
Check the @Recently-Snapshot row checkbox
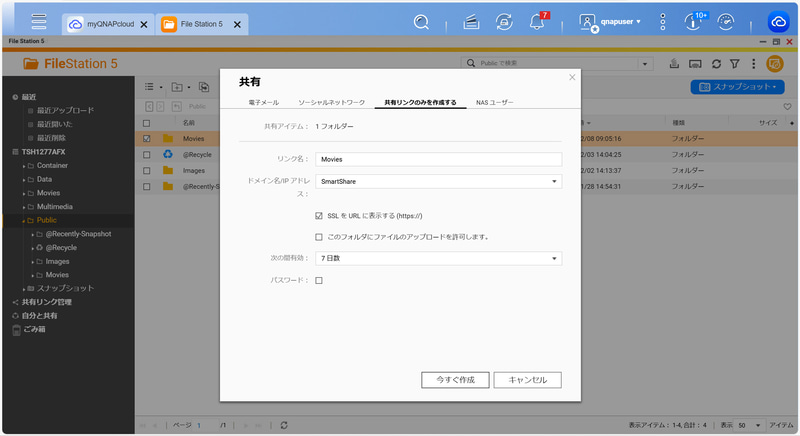click(x=147, y=187)
